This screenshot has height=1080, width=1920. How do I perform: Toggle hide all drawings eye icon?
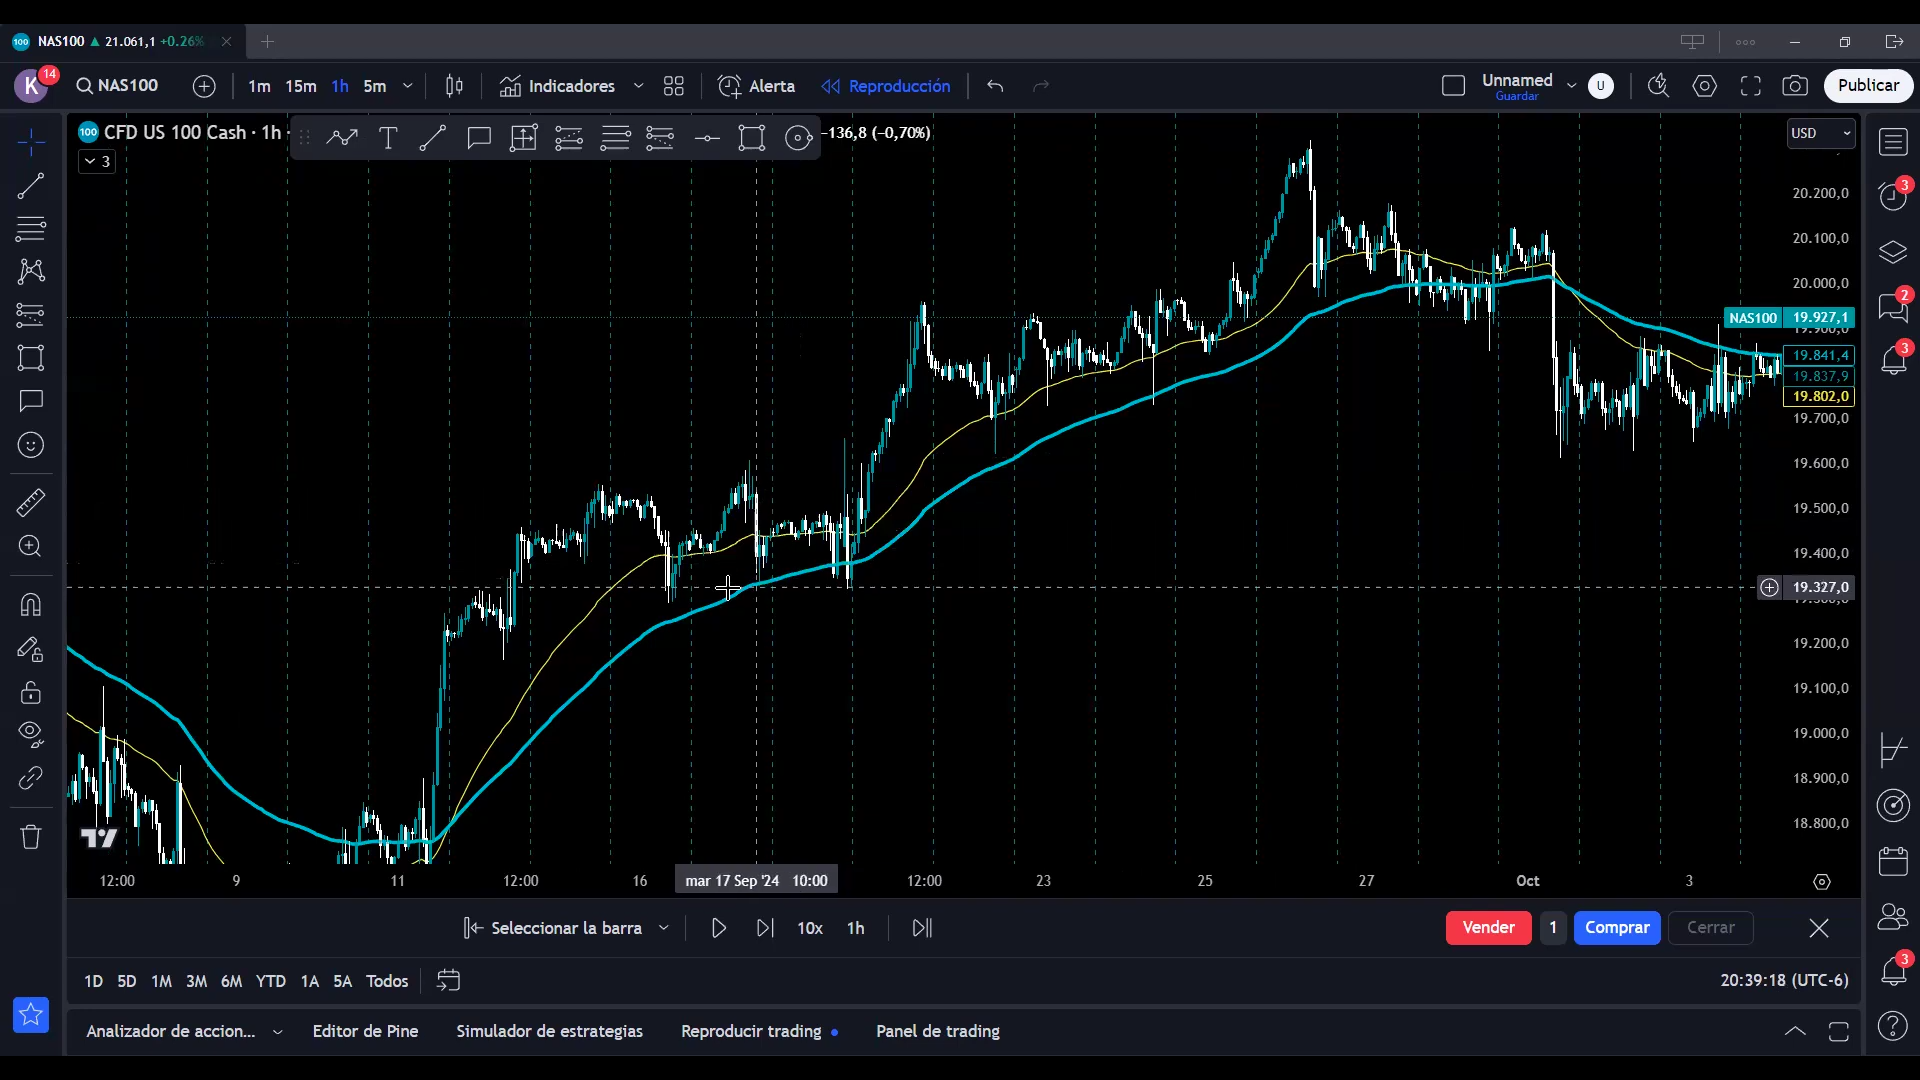tap(31, 733)
